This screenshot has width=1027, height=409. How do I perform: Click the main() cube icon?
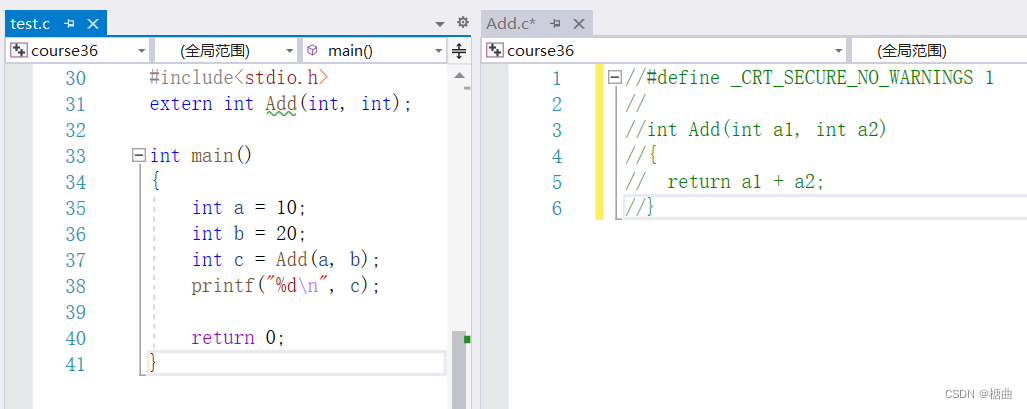[313, 50]
